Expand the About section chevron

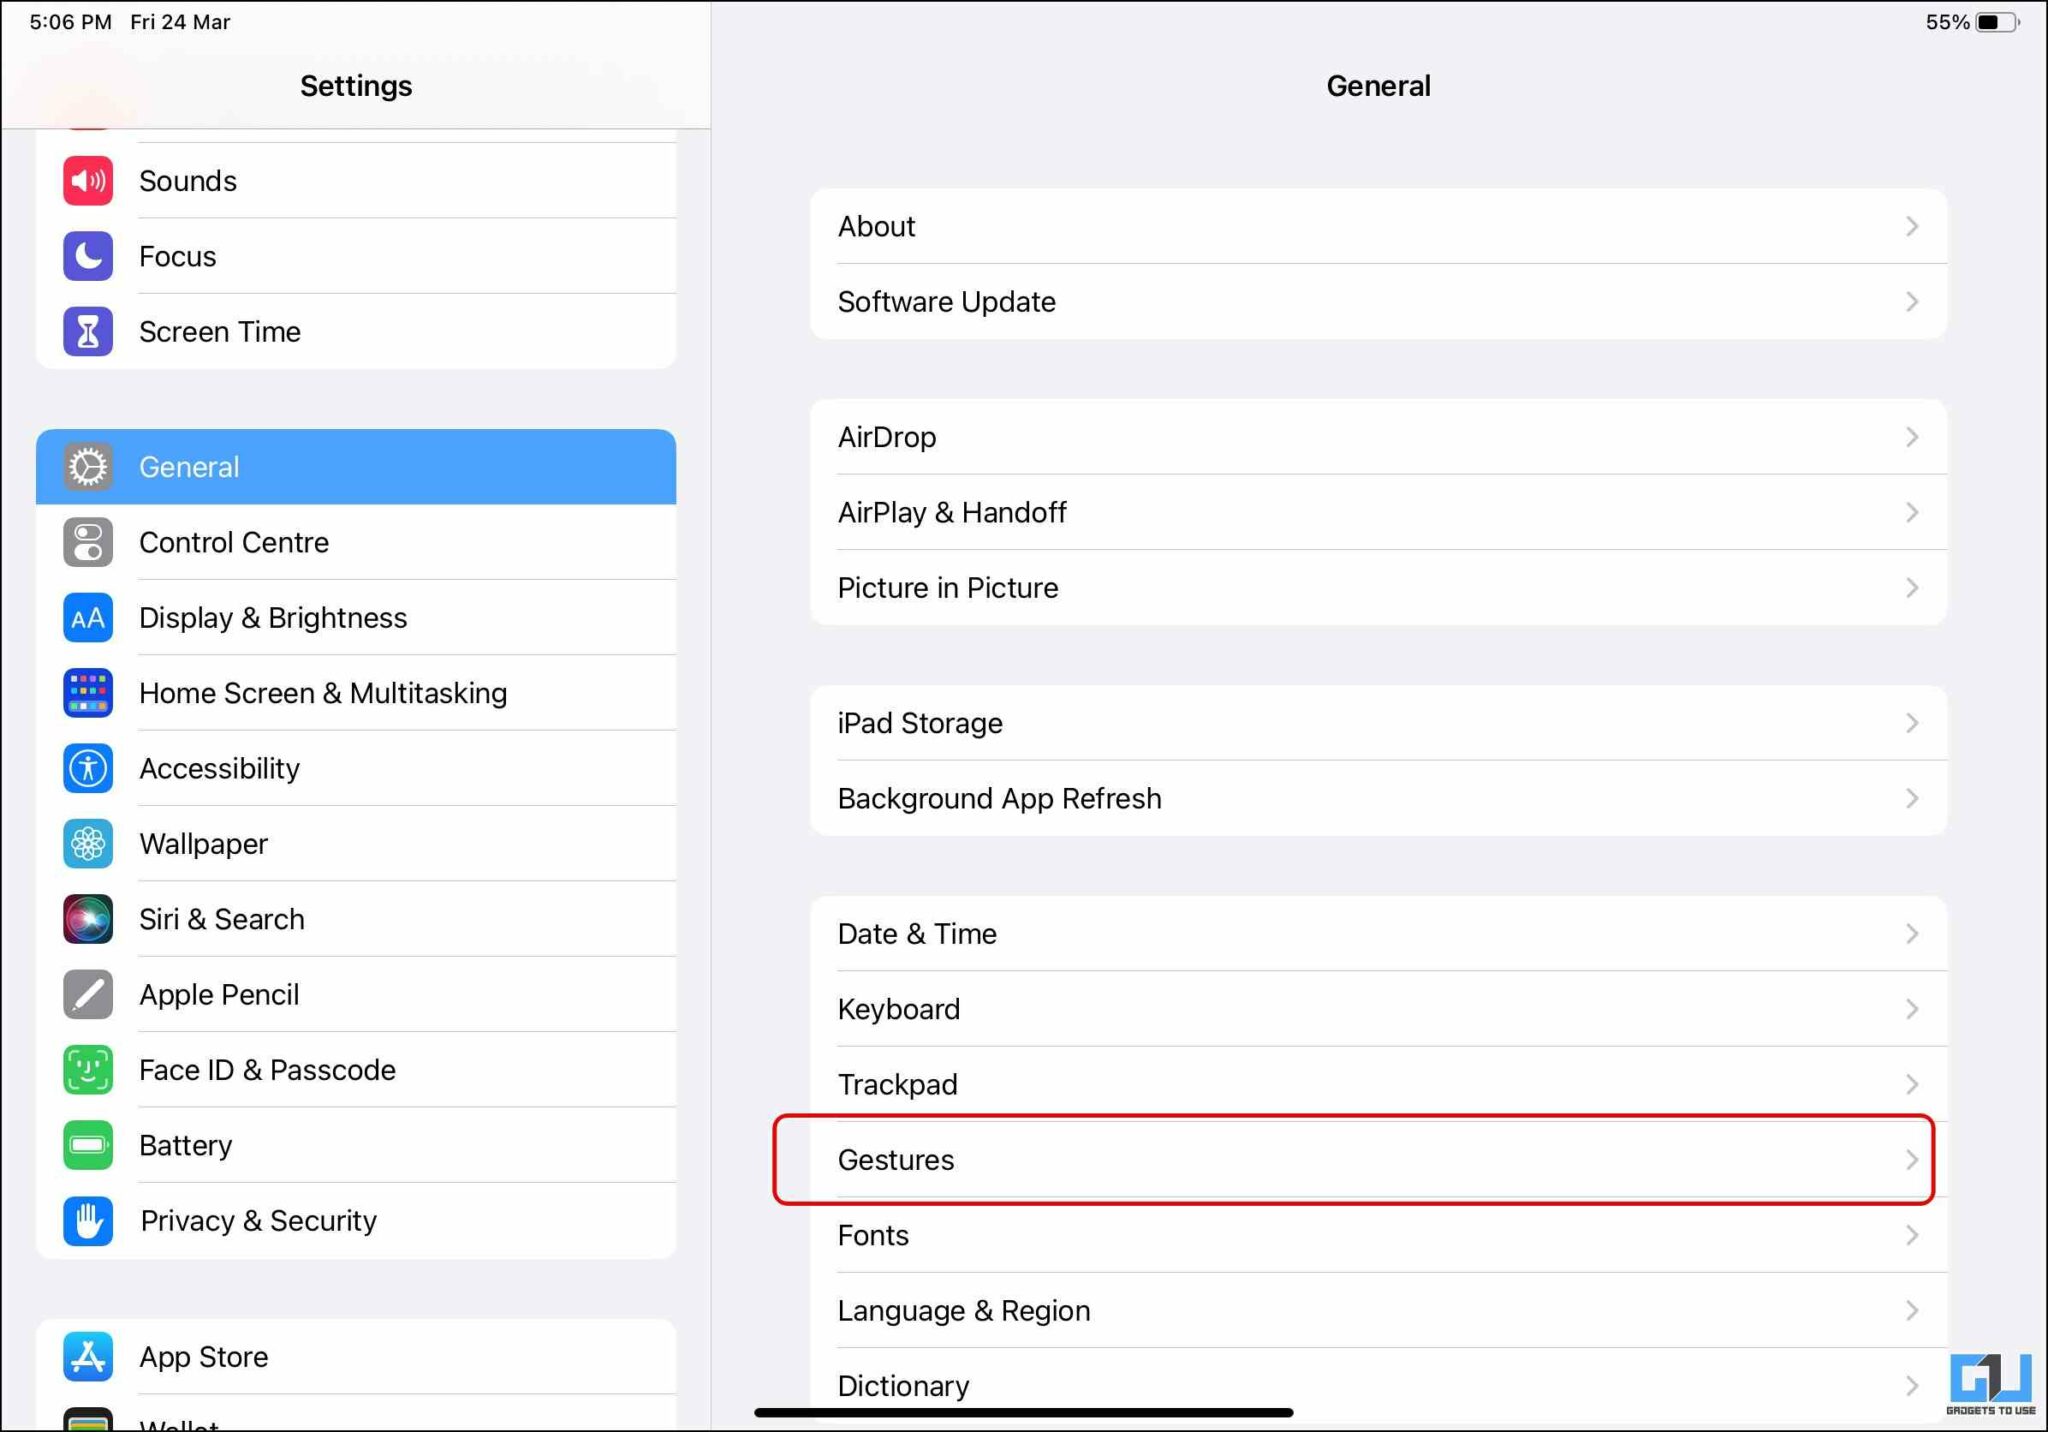(x=1911, y=226)
